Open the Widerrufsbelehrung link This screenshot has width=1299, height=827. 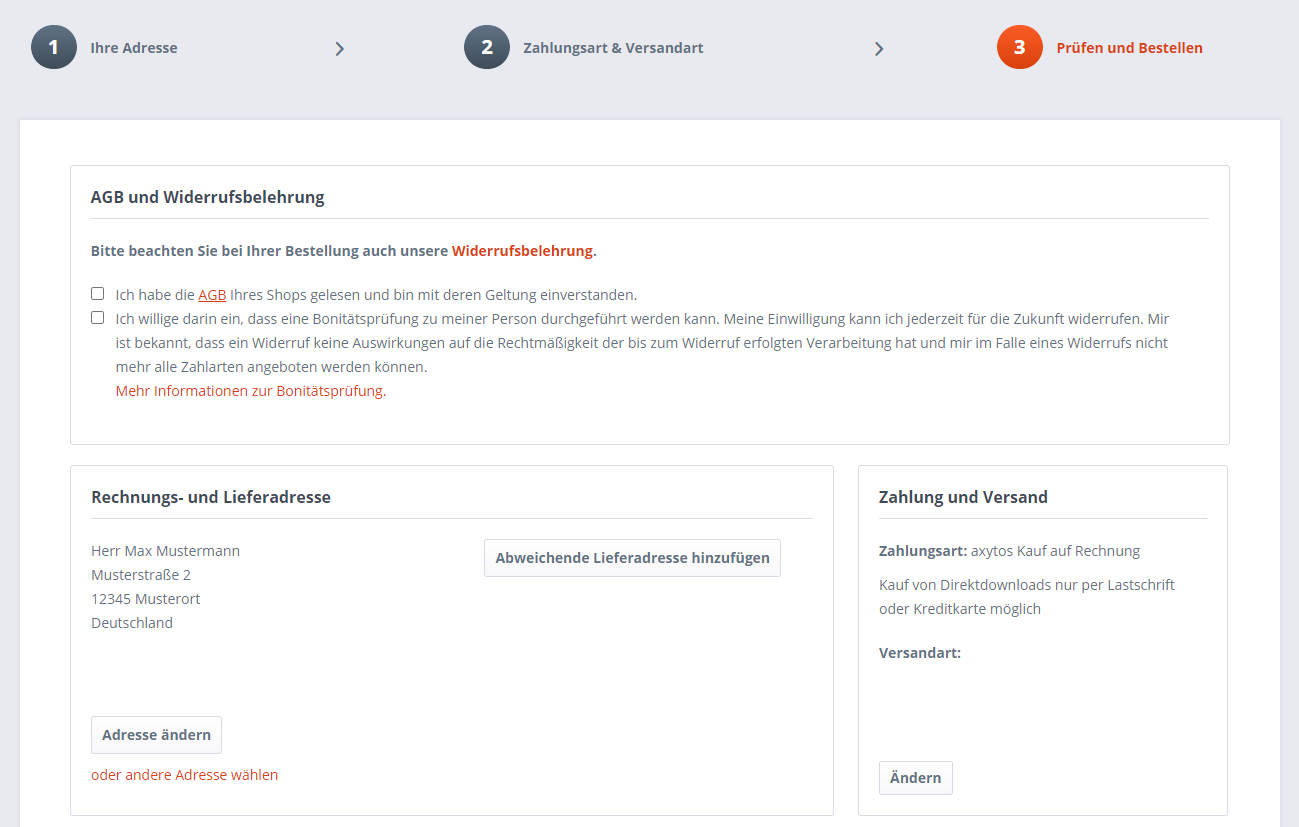pos(522,251)
